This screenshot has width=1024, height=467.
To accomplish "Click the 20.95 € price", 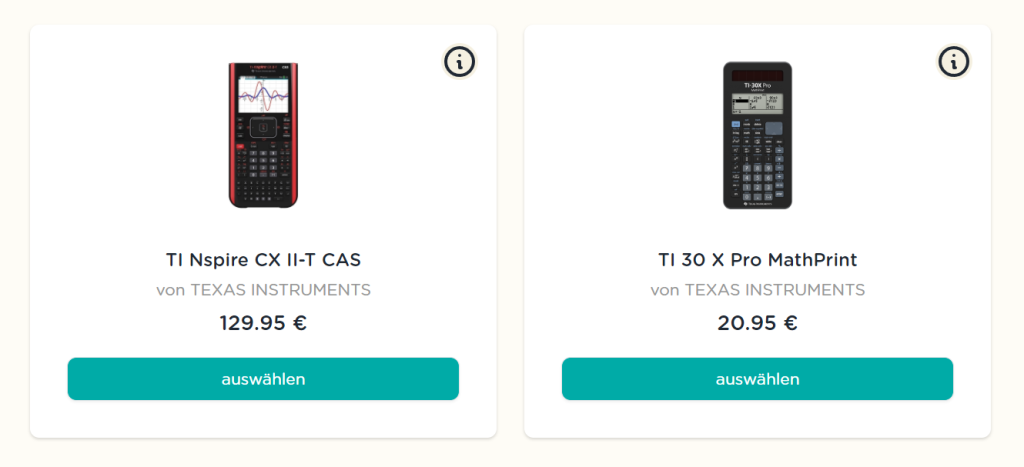I will pos(758,323).
